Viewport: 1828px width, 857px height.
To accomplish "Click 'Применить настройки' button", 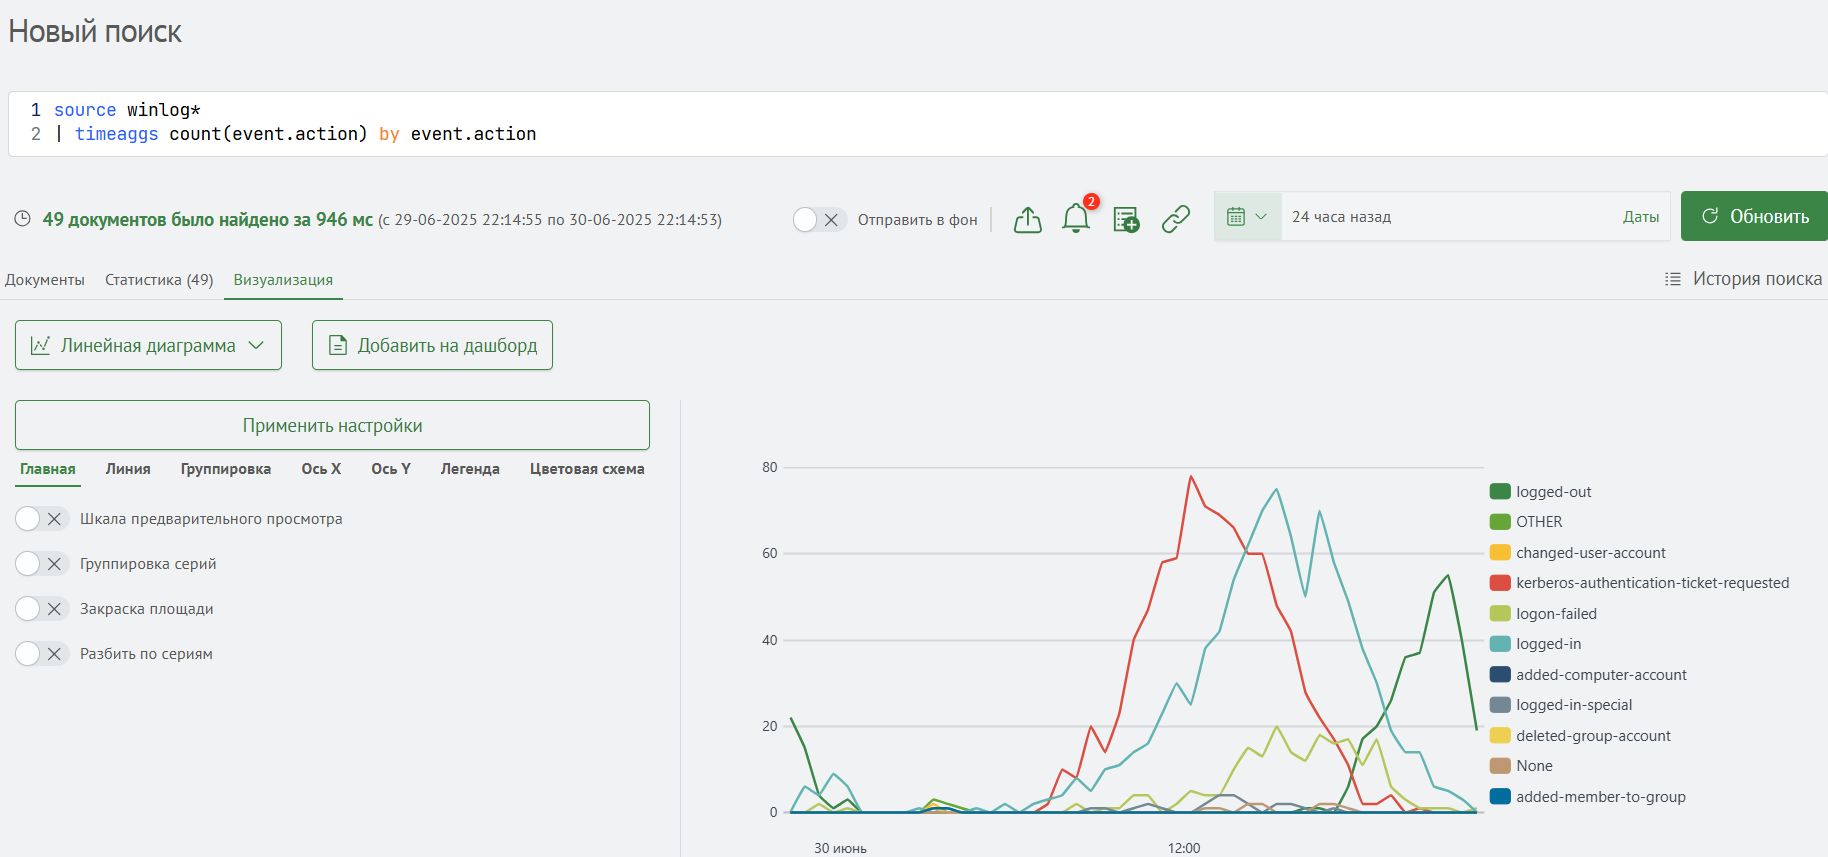I will 332,425.
